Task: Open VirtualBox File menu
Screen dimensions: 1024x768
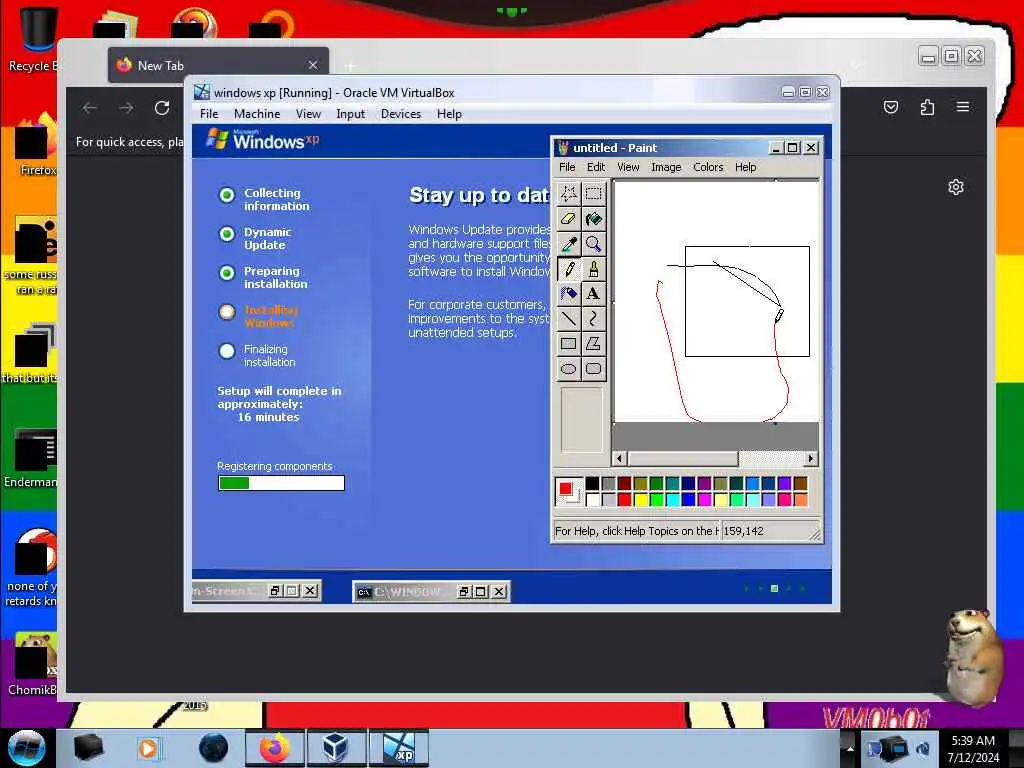Action: coord(209,114)
